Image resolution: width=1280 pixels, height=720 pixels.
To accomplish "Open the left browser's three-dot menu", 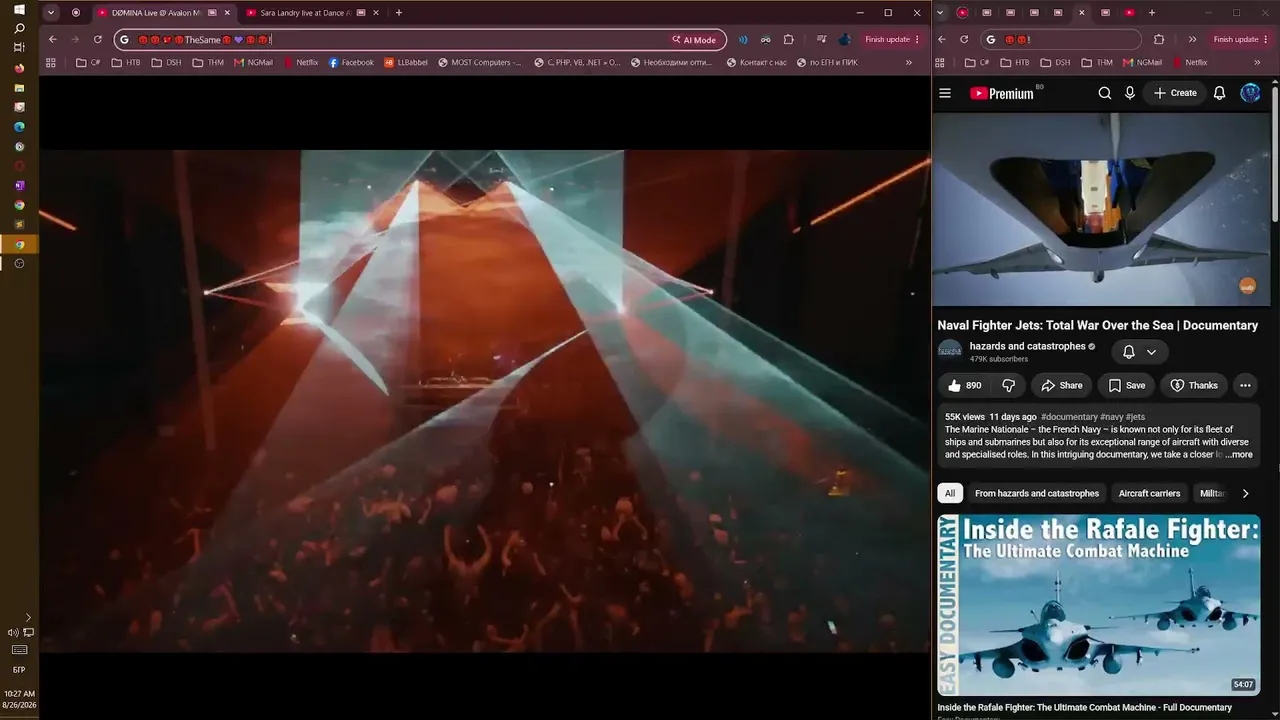I will pyautogui.click(x=917, y=40).
